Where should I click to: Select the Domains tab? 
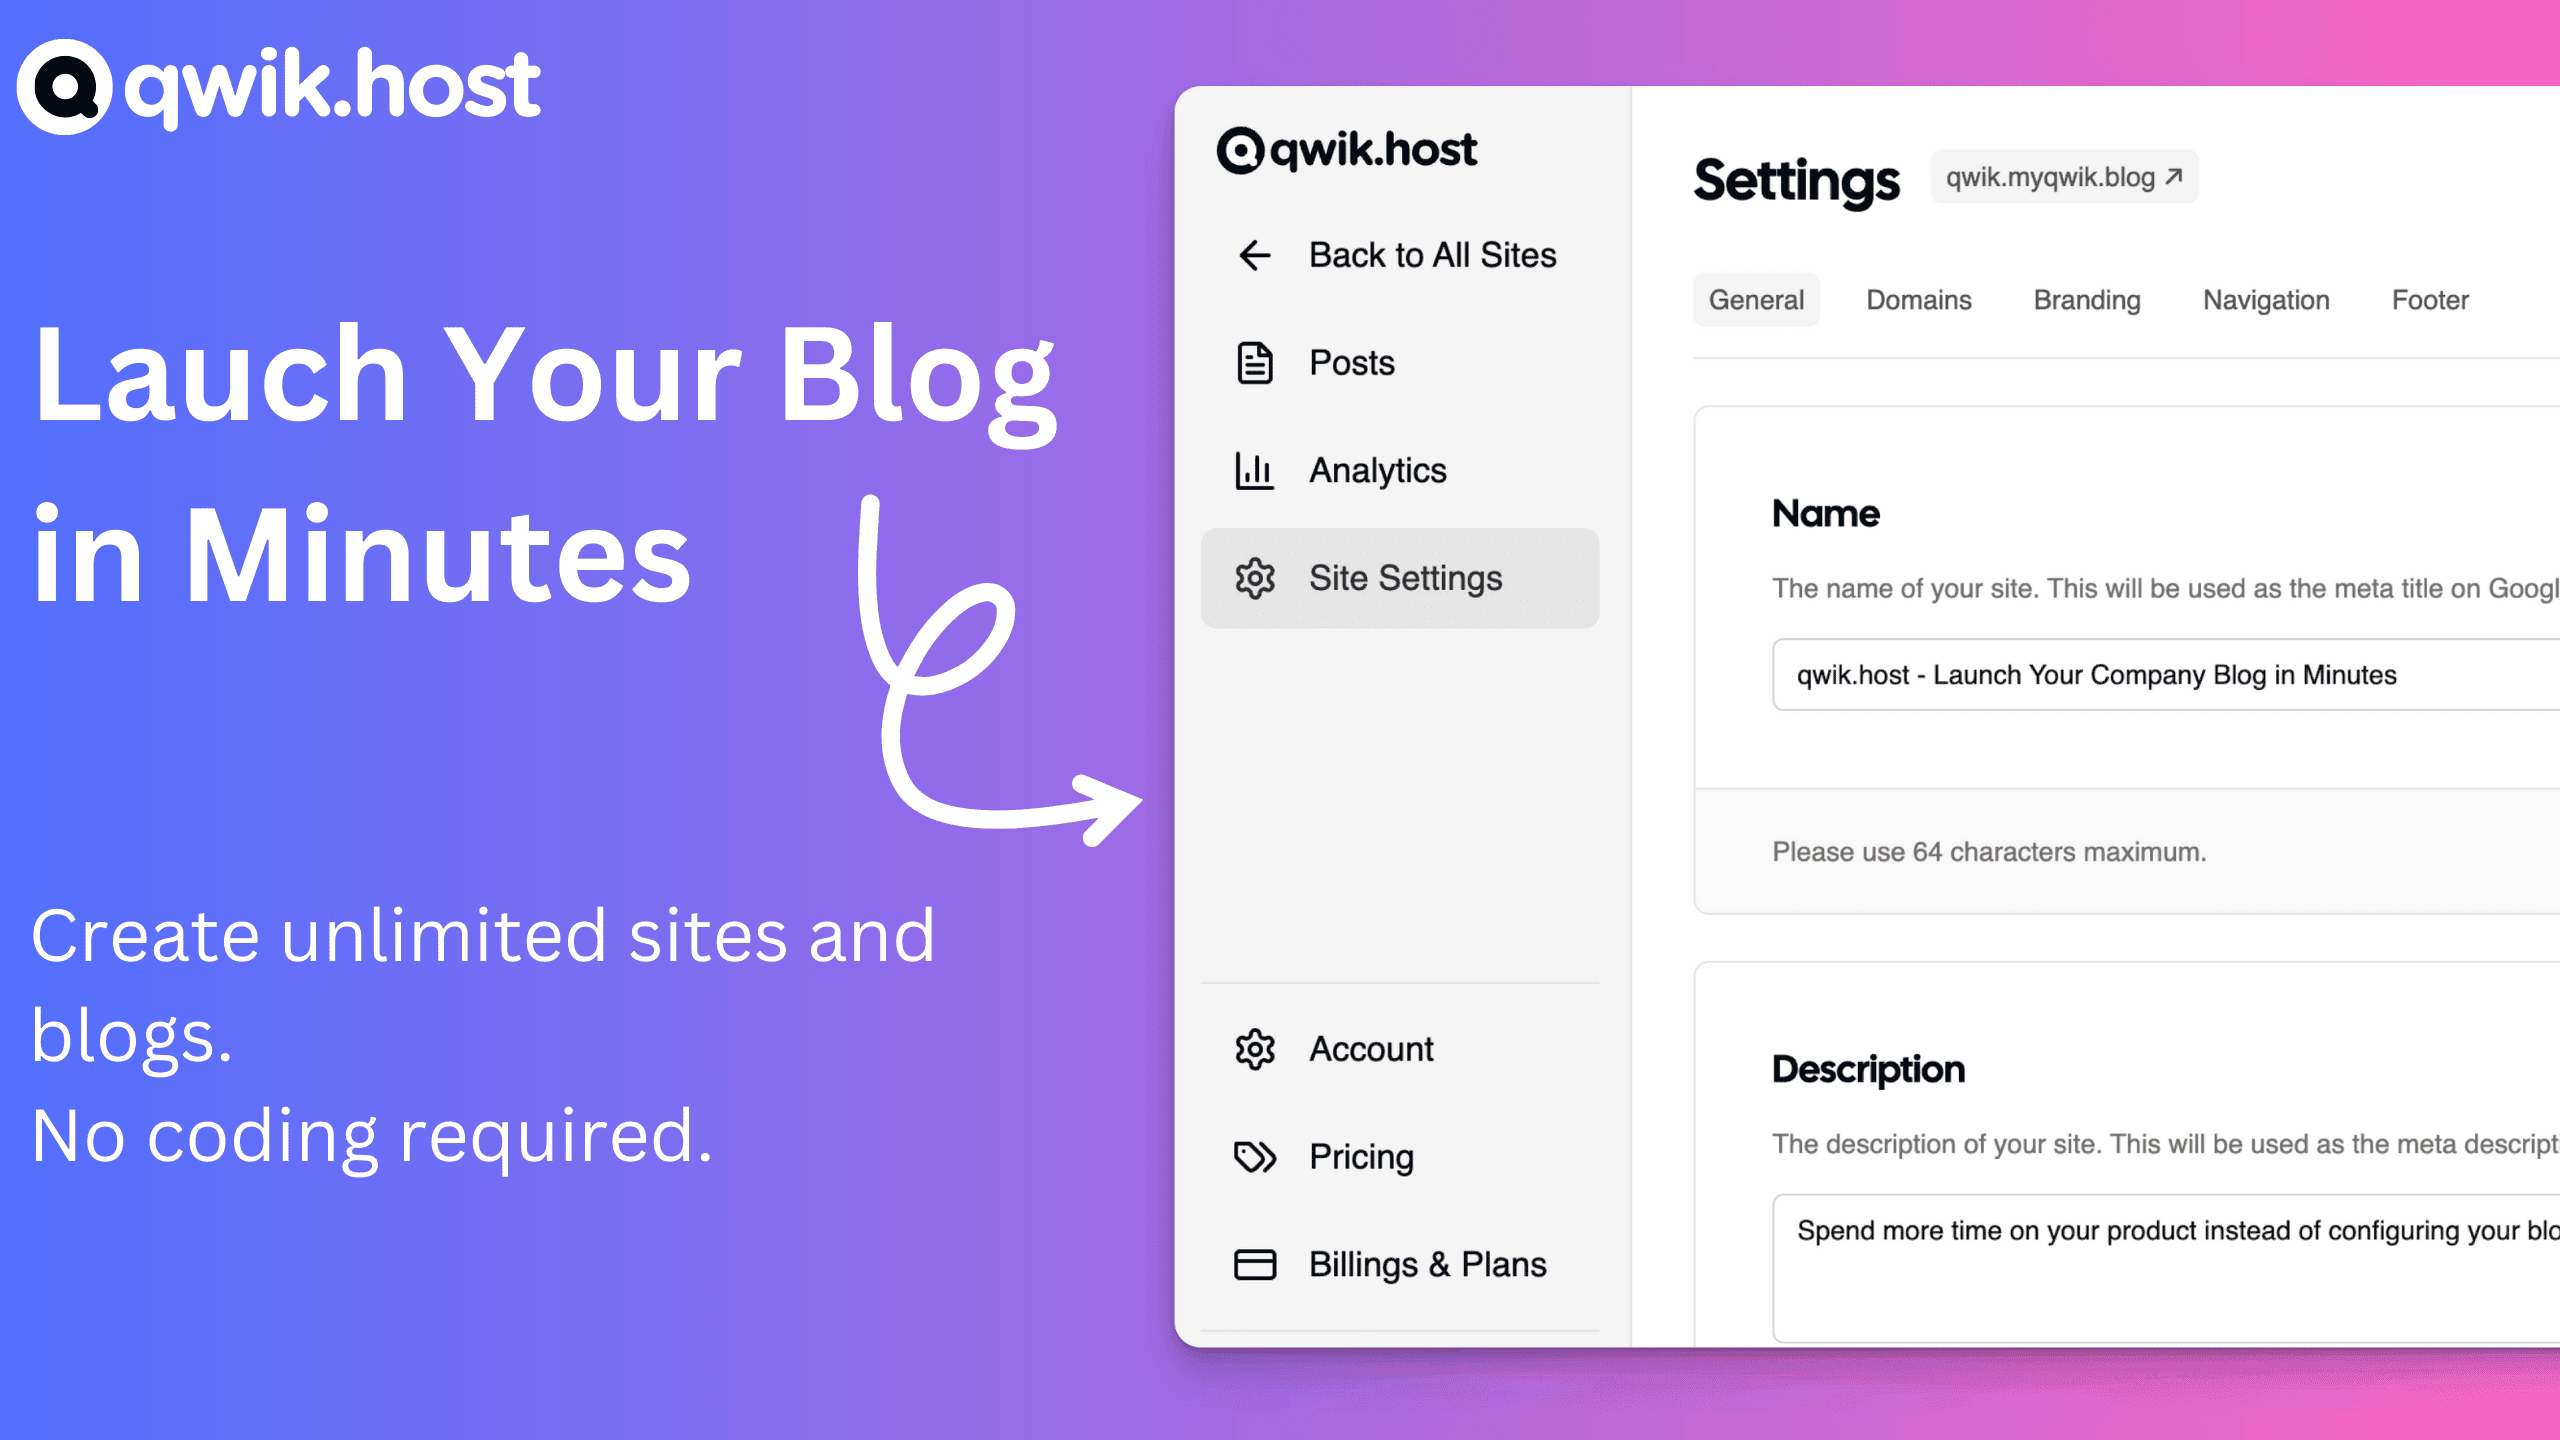click(1916, 299)
